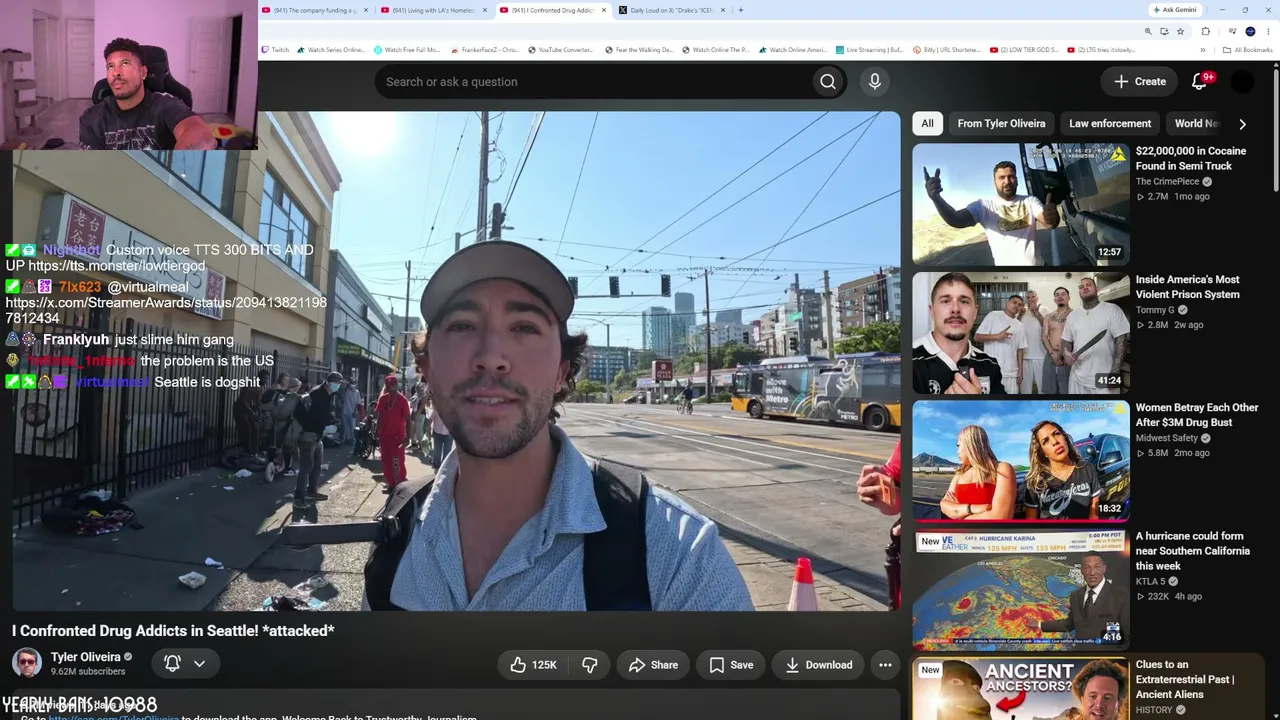Open the Twitch bookmark

pos(275,50)
